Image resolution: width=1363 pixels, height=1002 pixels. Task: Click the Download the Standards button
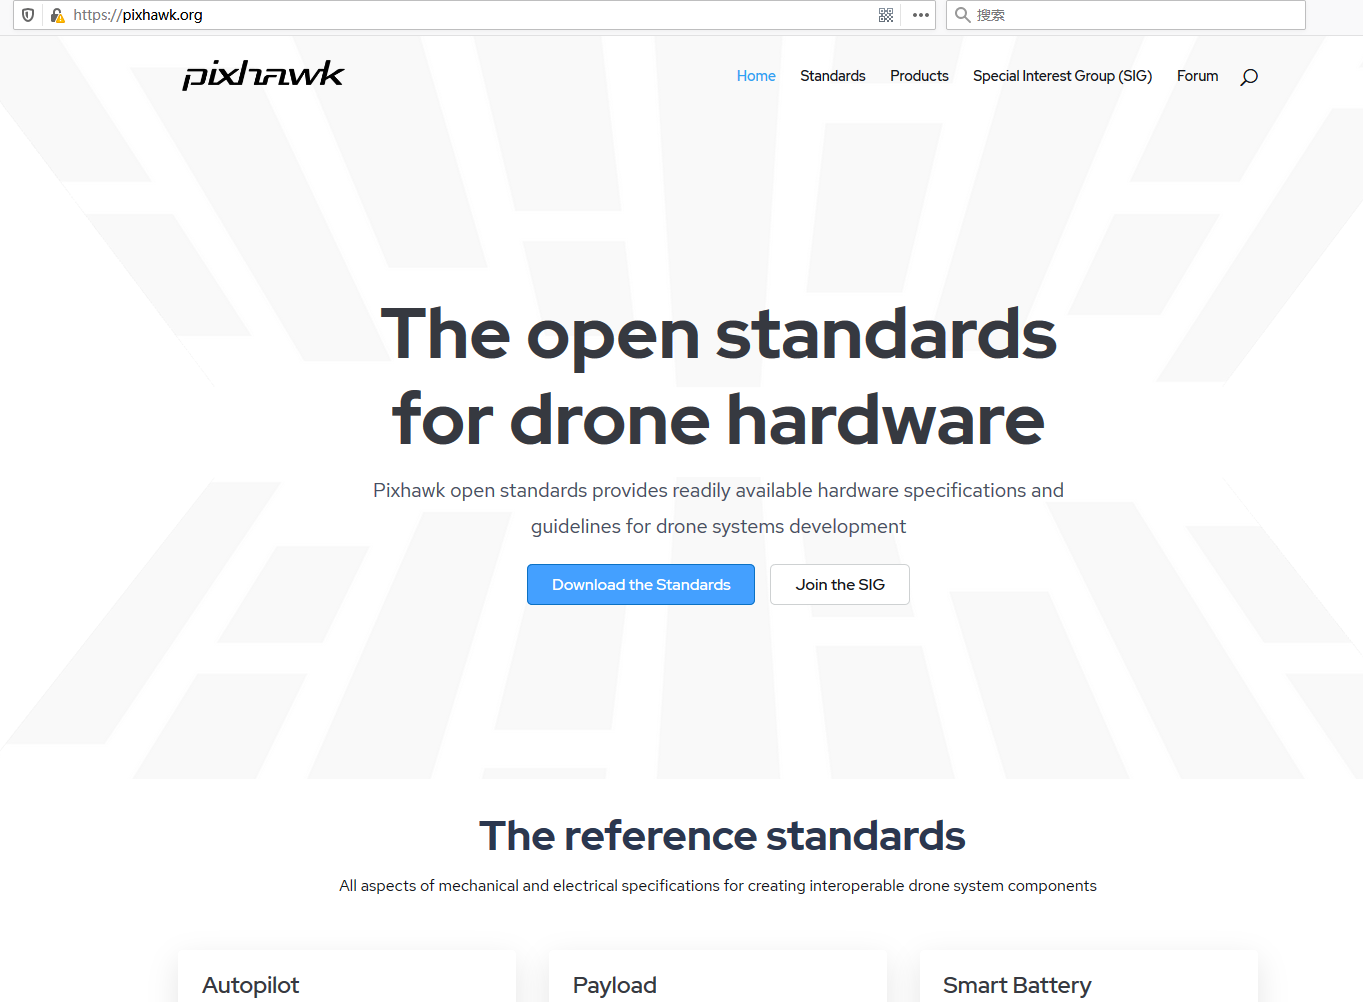641,585
